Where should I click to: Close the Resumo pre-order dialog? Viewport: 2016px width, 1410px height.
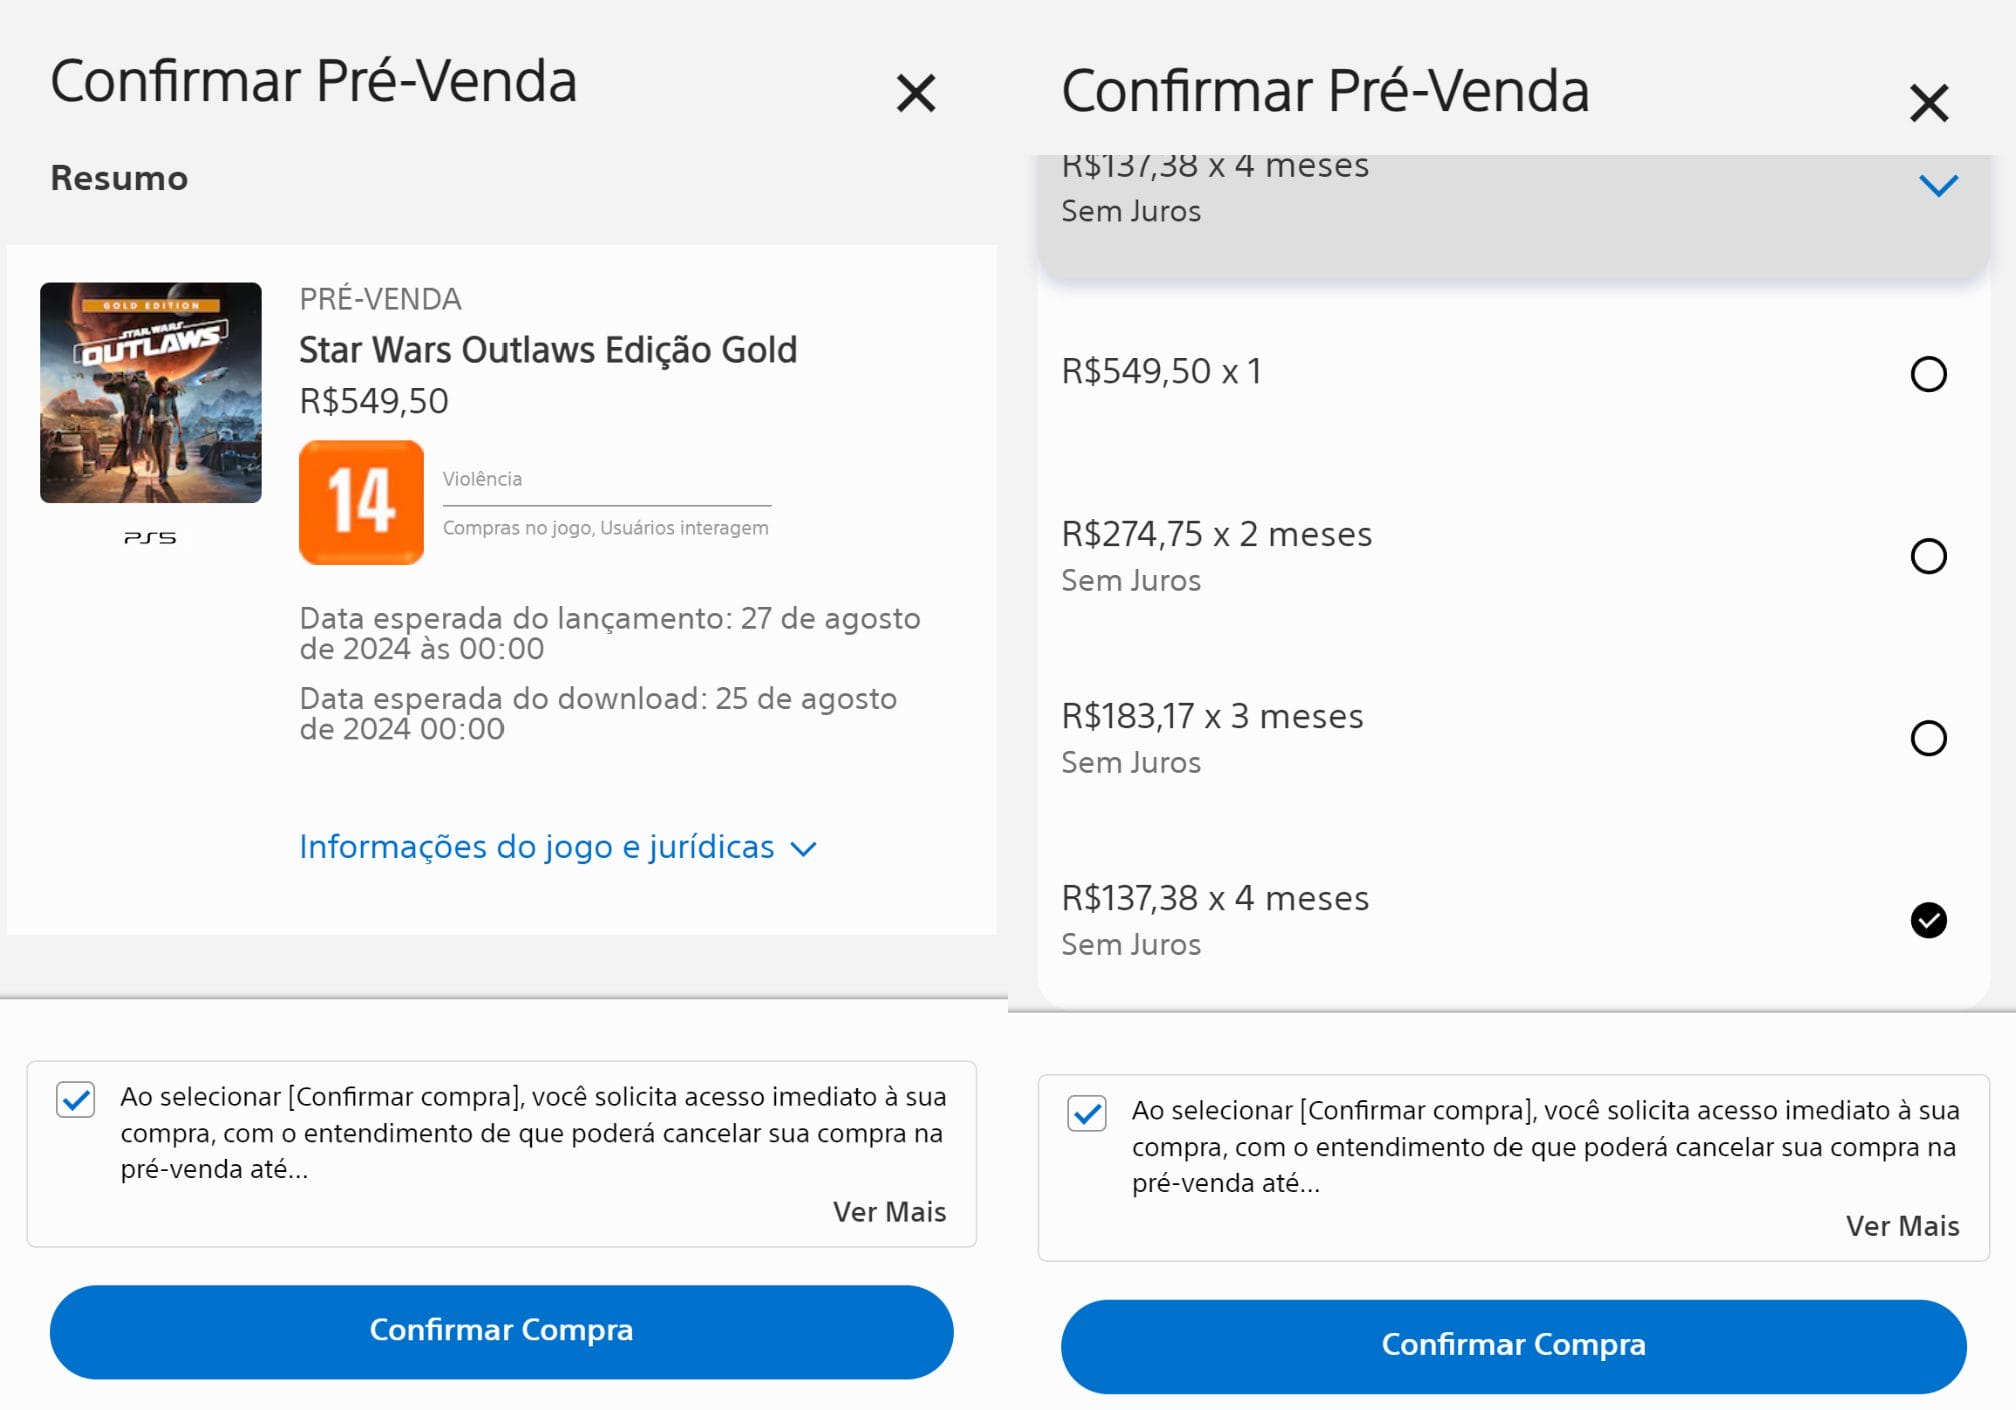click(915, 93)
